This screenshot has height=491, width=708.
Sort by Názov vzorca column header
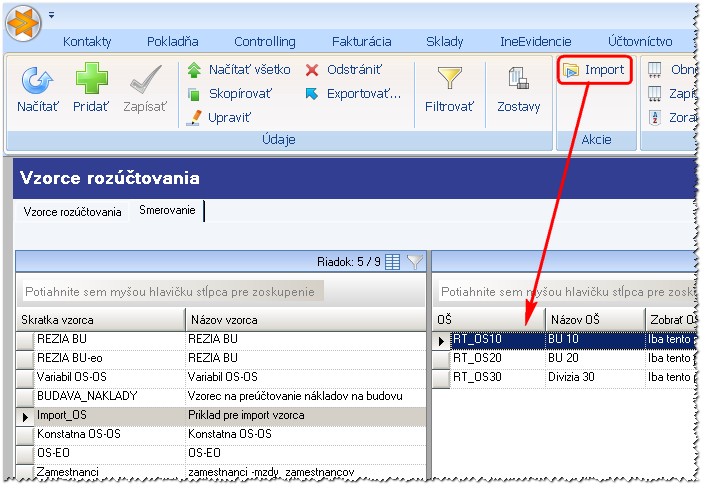click(x=306, y=320)
